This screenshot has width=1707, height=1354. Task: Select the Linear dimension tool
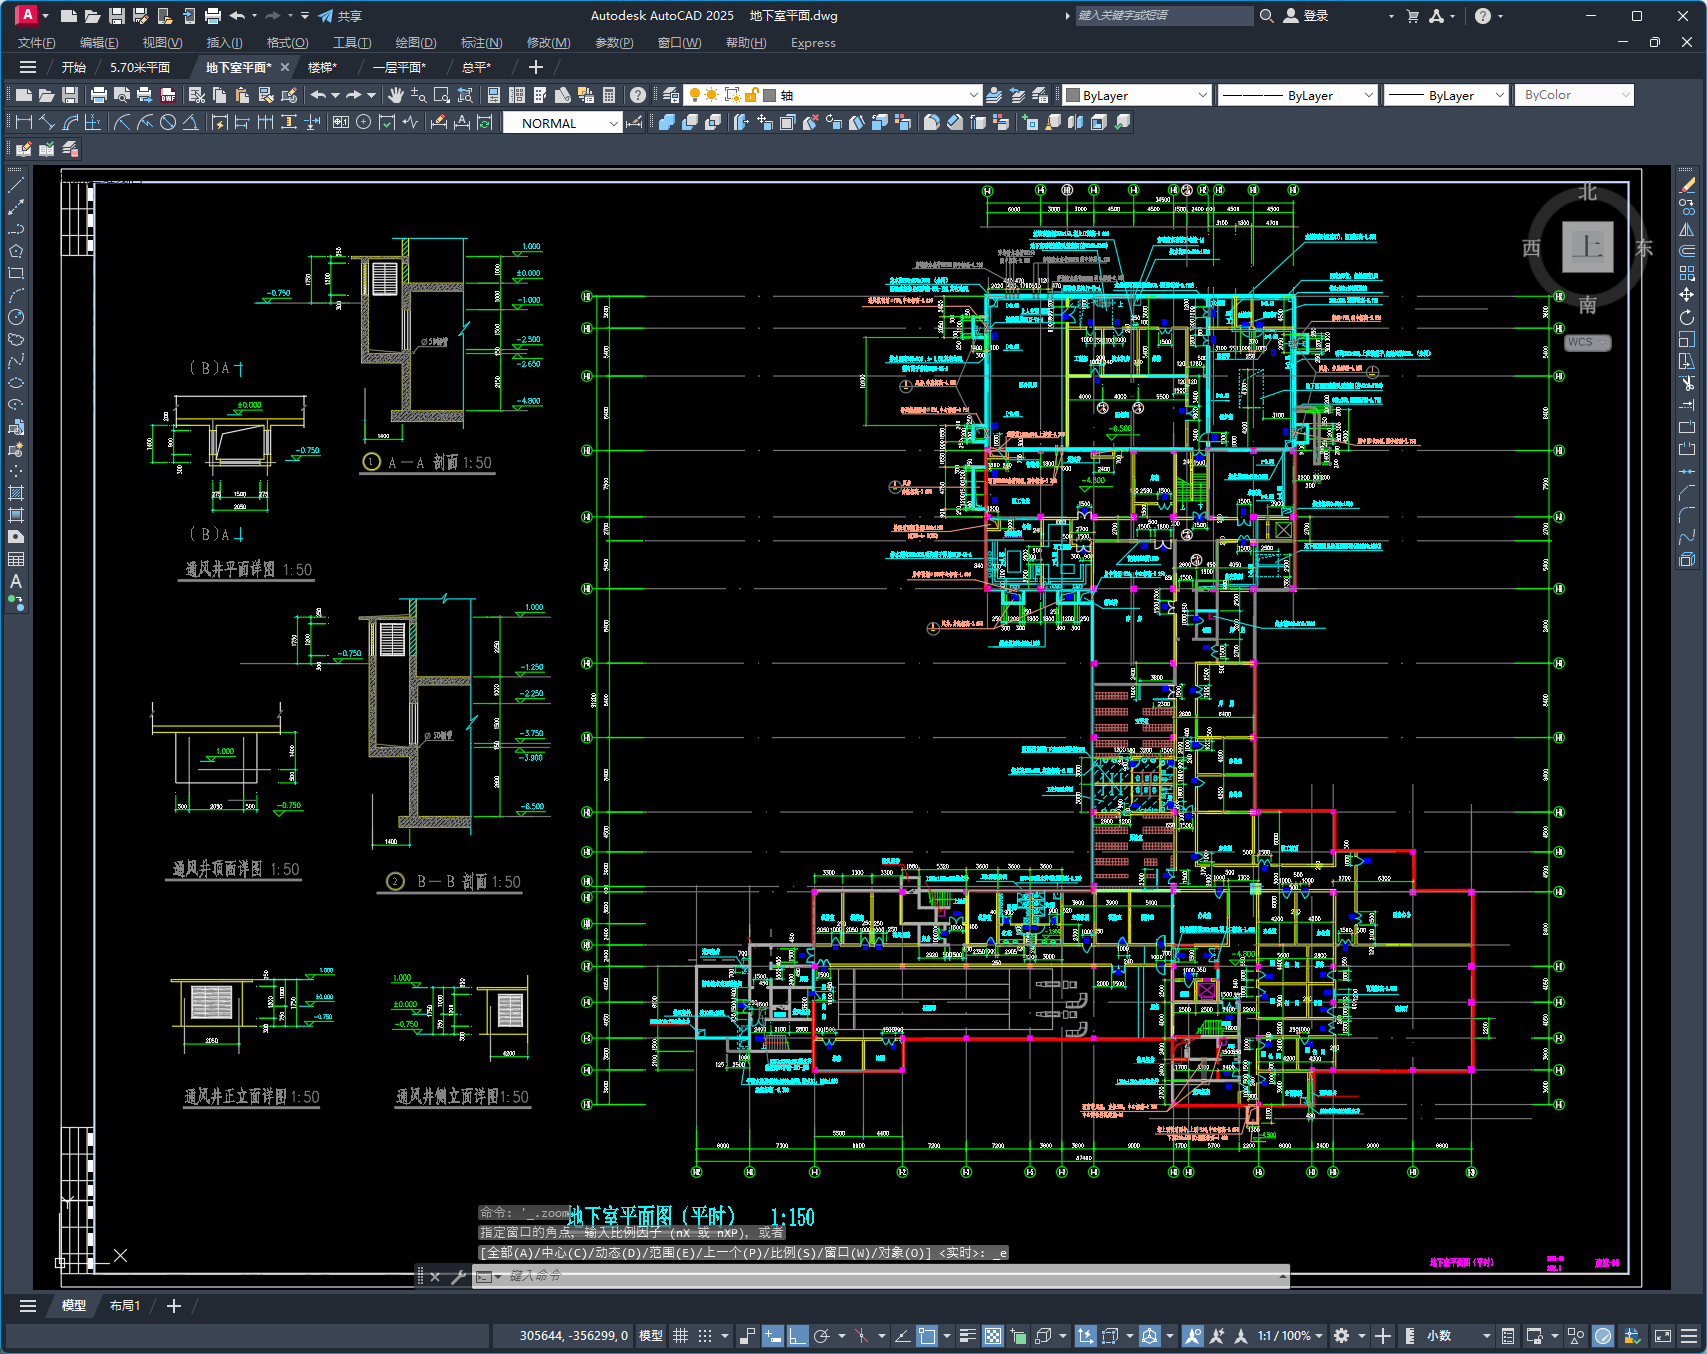coord(24,122)
